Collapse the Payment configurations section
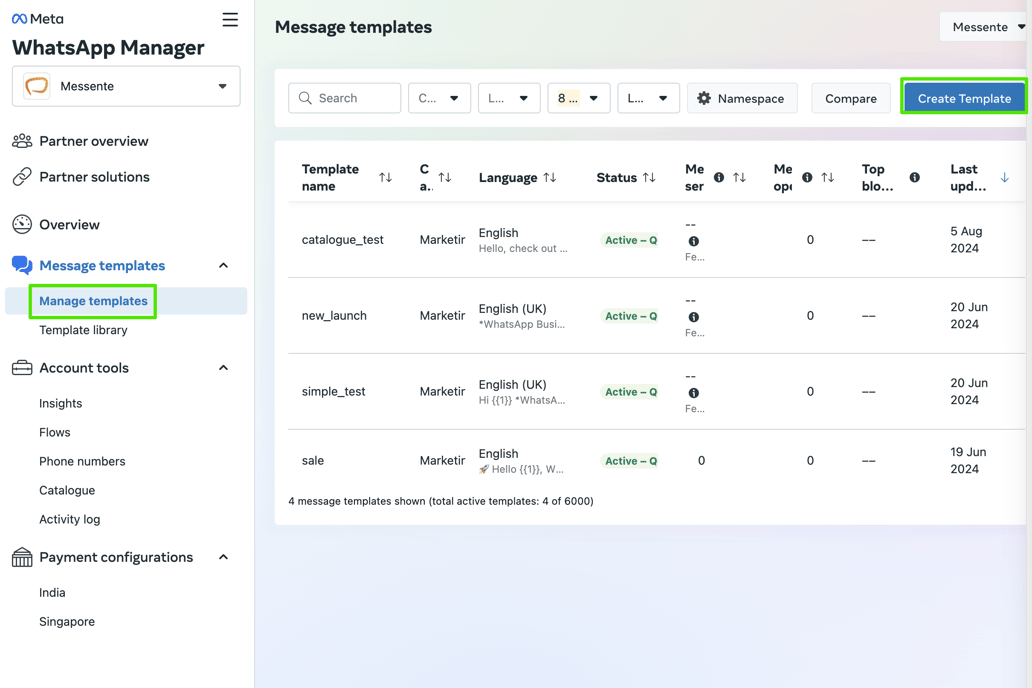The width and height of the screenshot is (1032, 688). (x=223, y=558)
